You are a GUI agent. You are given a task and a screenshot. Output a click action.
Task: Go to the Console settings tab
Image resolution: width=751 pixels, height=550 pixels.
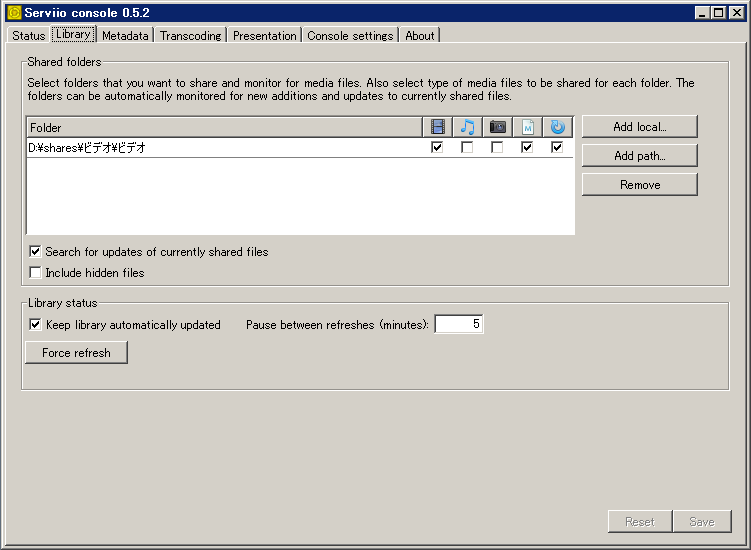coord(350,35)
